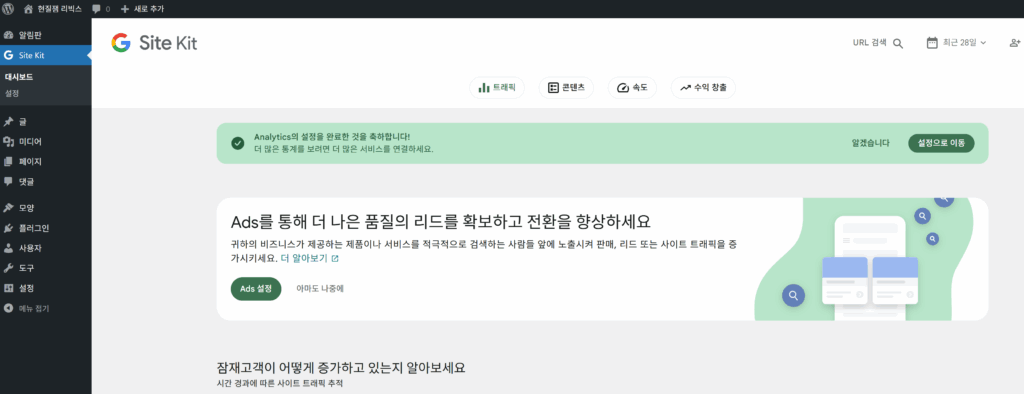This screenshot has width=1024, height=394.
Task: Click the green checkmark icon in Analytics banner
Action: 238,143
